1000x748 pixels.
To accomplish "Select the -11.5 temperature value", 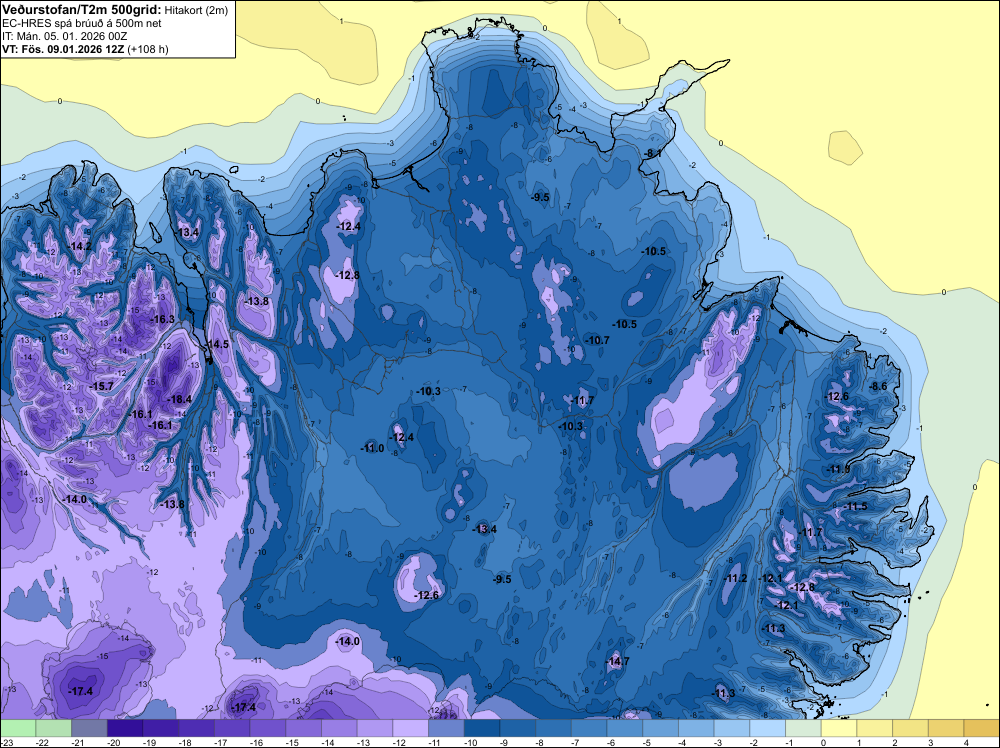I will coord(856,506).
